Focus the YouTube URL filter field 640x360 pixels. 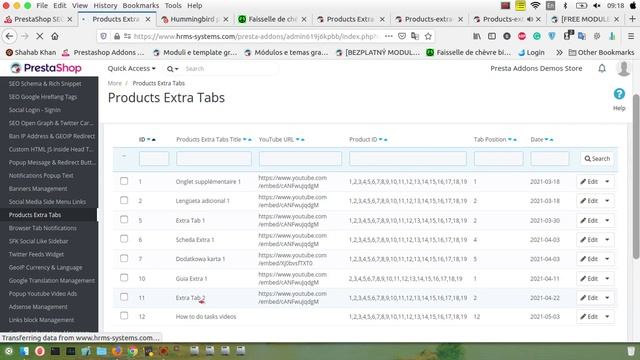[x=300, y=158]
